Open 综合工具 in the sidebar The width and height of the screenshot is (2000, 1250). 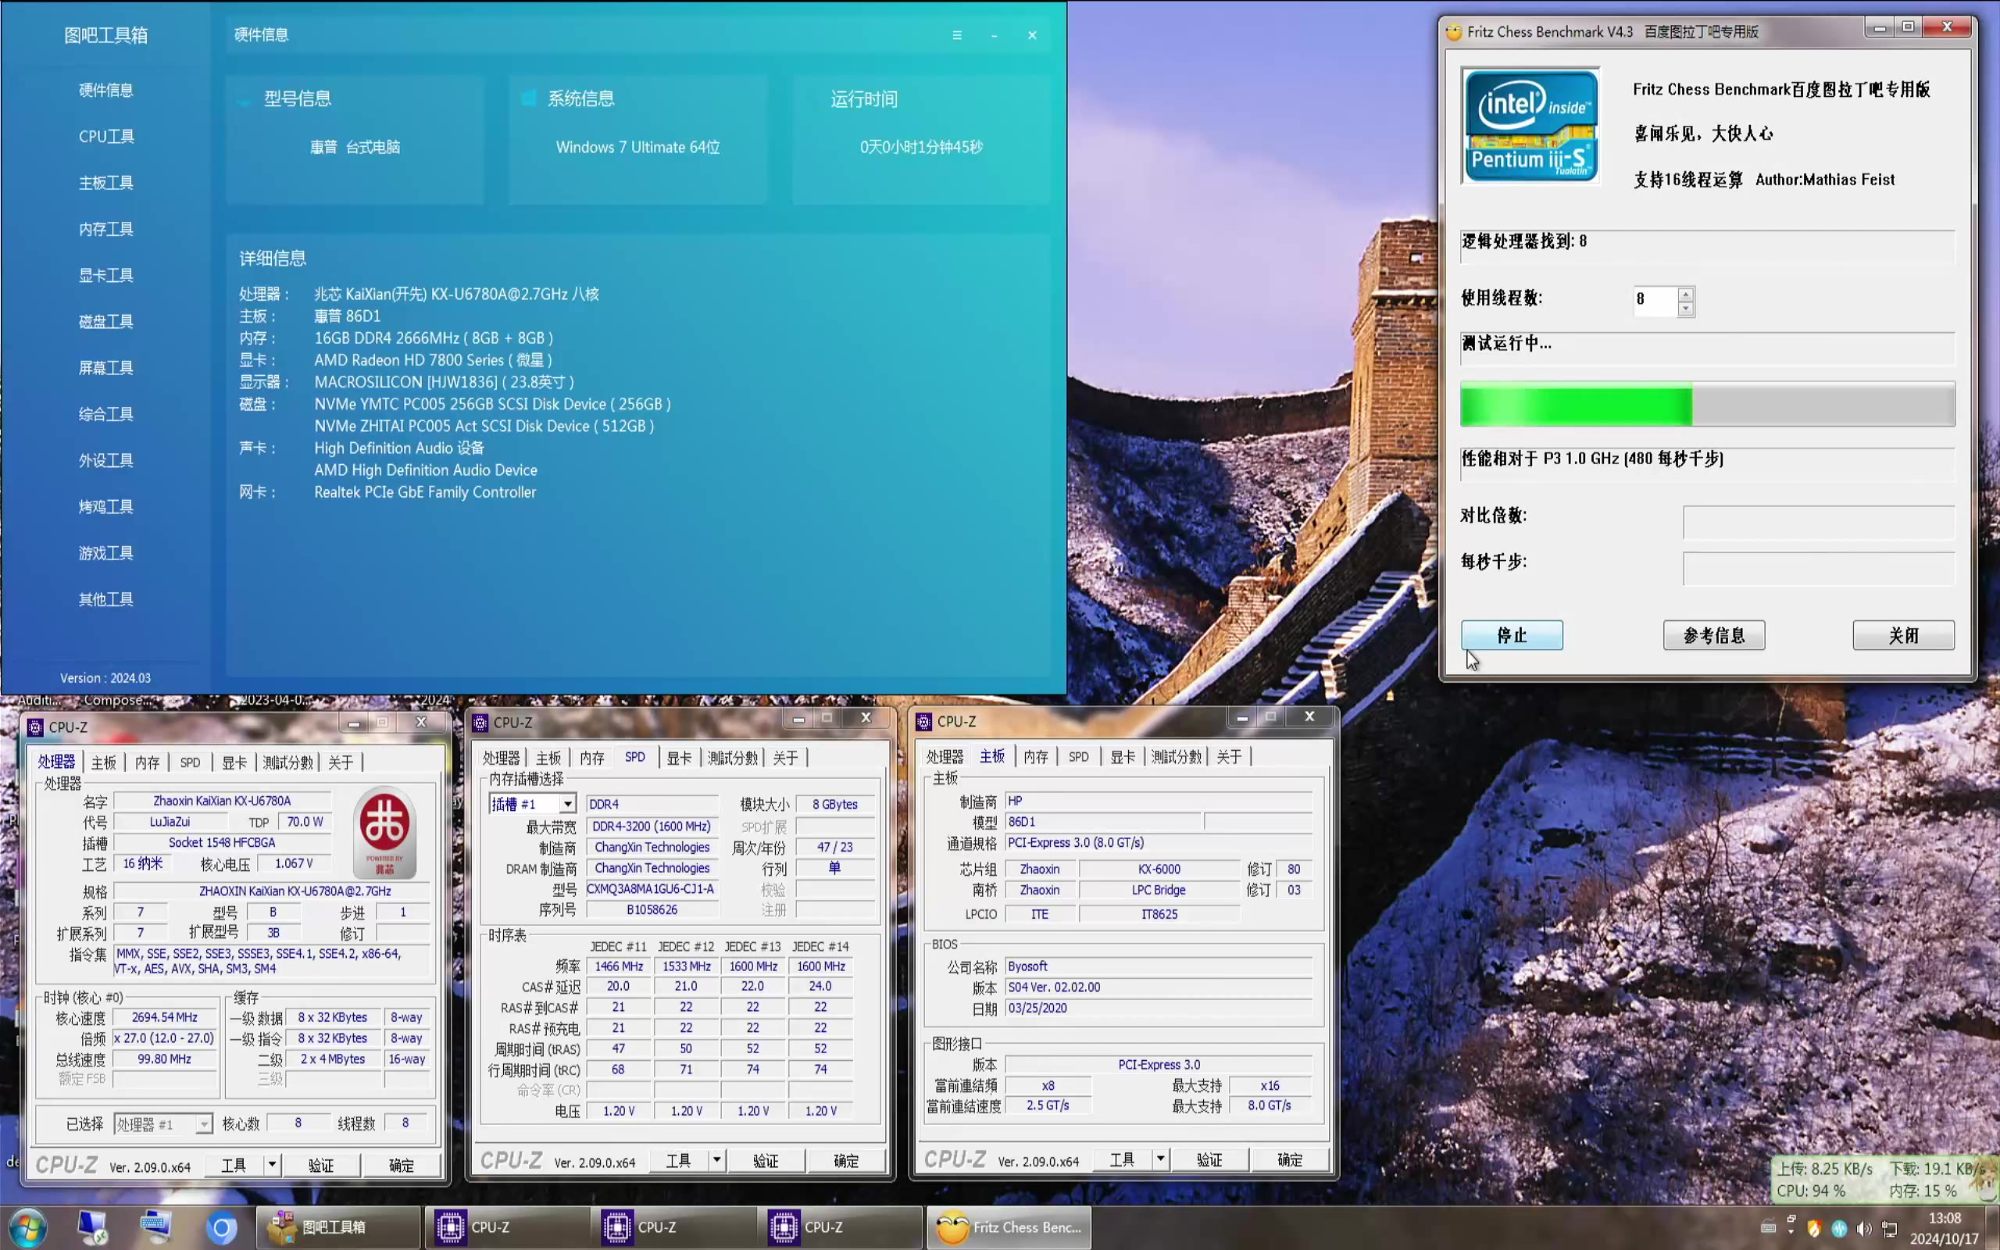coord(106,414)
